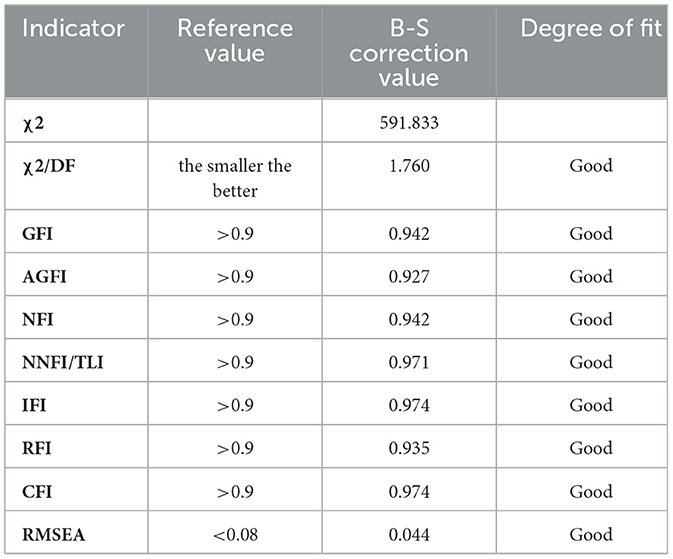Select the χ2/DF row label

click(49, 166)
